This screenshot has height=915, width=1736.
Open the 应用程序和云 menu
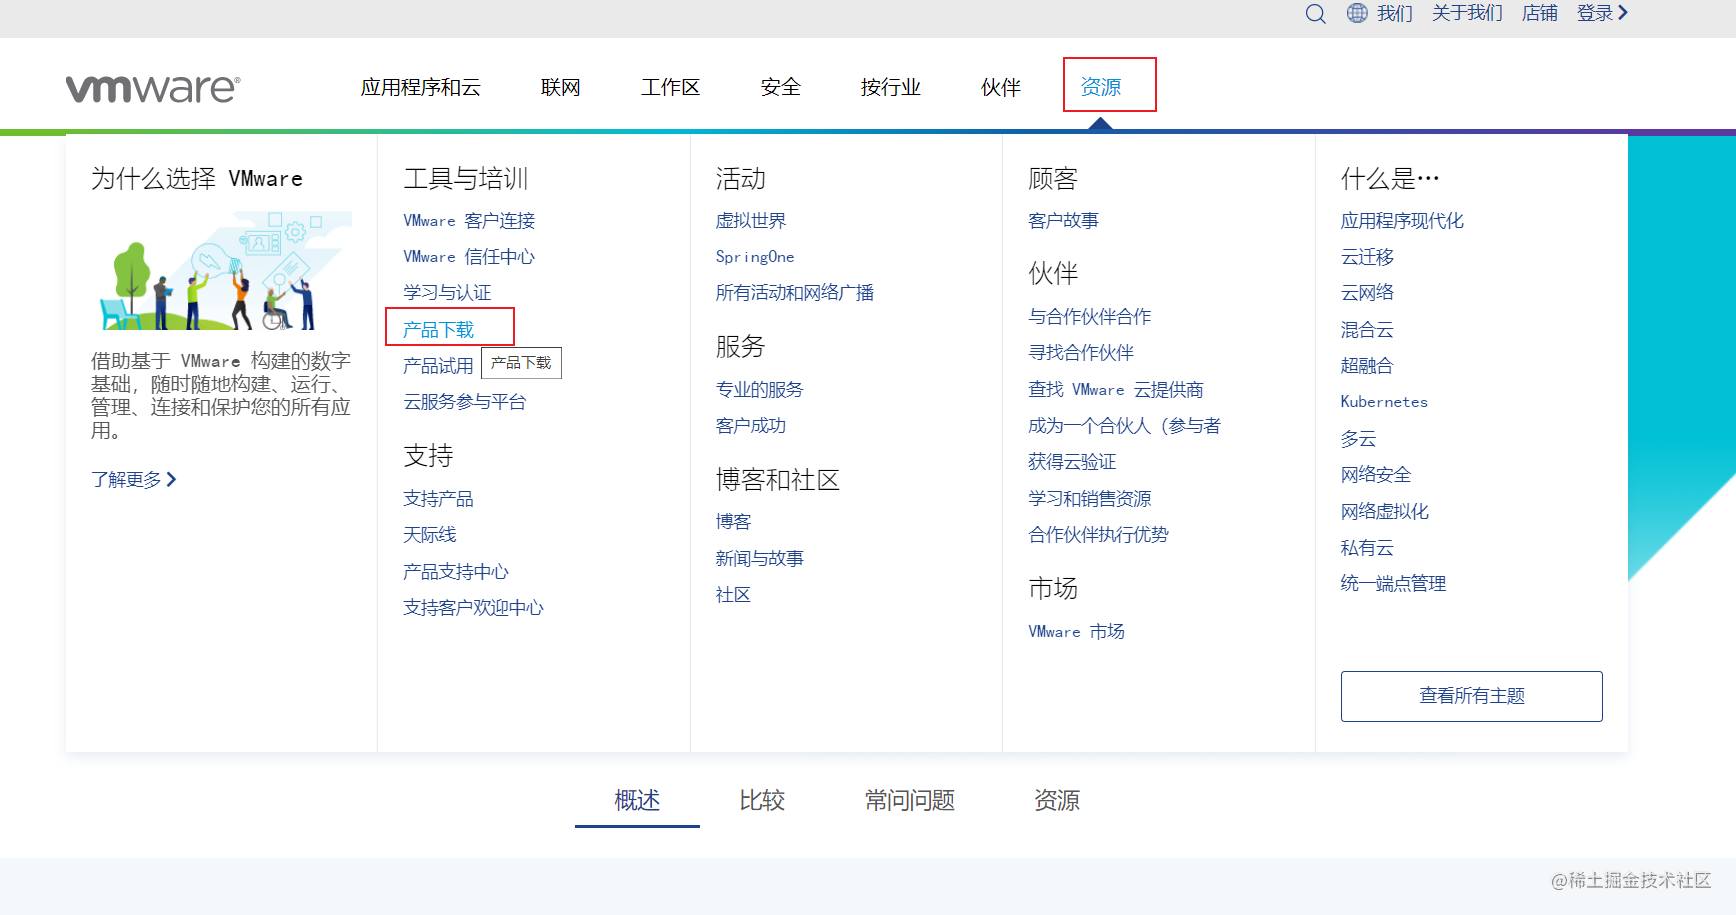point(420,87)
